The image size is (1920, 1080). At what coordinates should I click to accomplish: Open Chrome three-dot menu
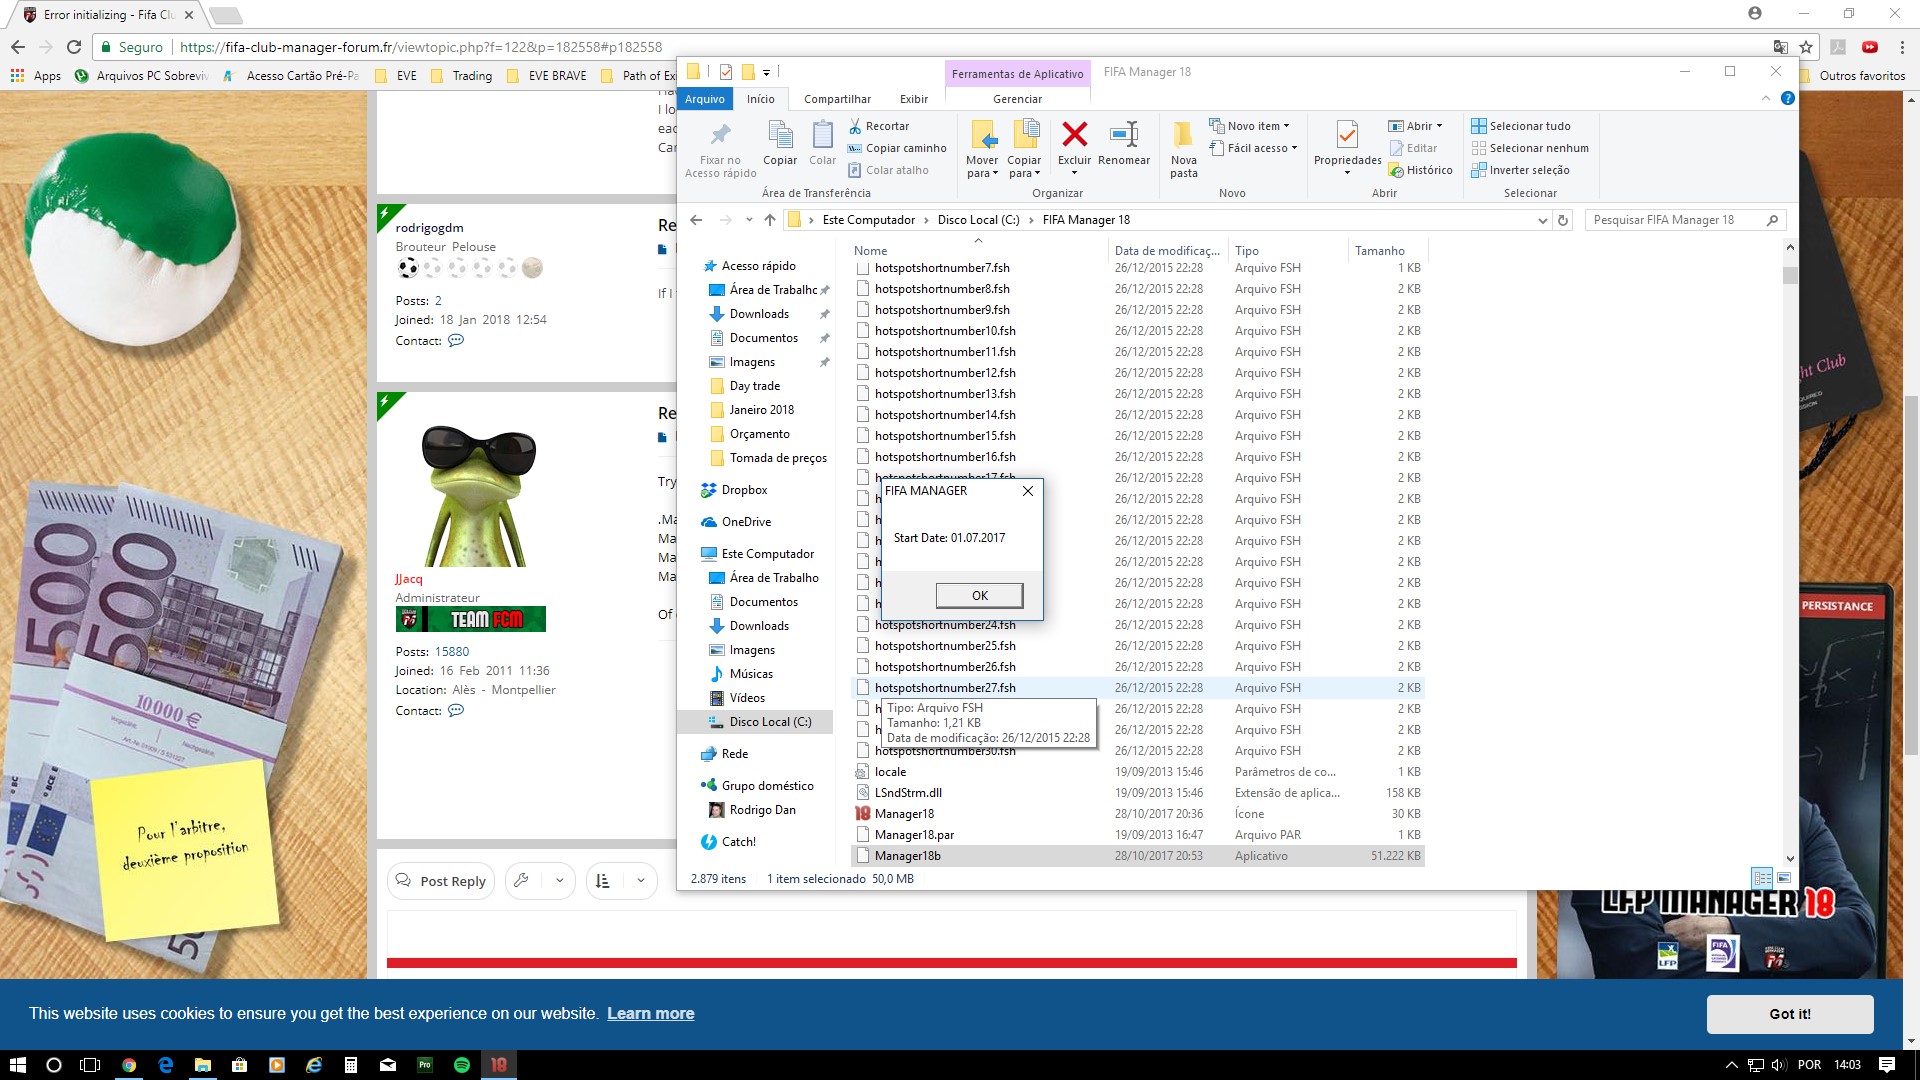tap(1902, 47)
